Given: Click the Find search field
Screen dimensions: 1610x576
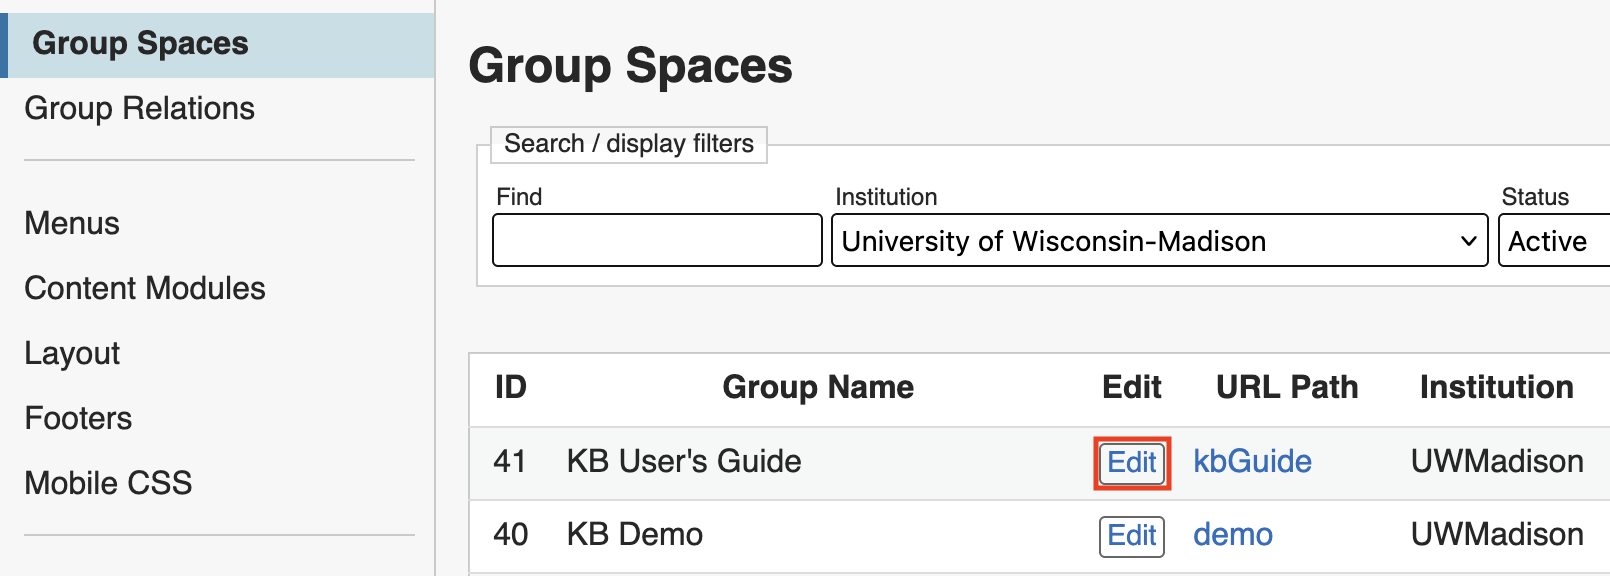Looking at the screenshot, I should [657, 241].
